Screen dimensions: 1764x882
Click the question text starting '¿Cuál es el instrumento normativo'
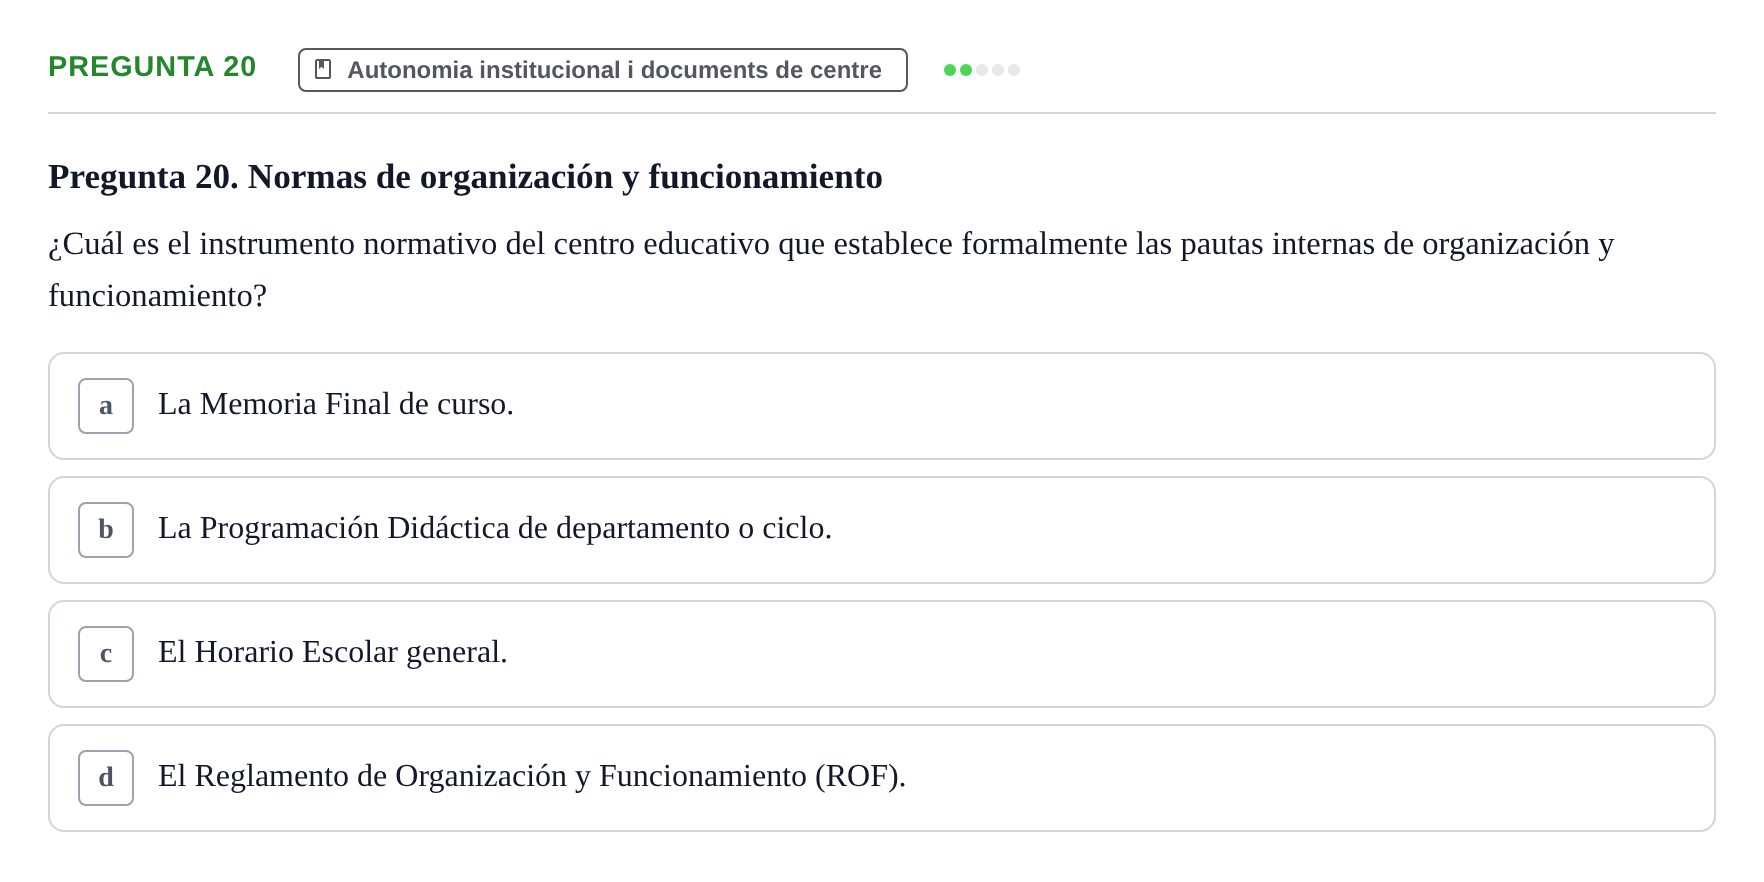pos(831,270)
